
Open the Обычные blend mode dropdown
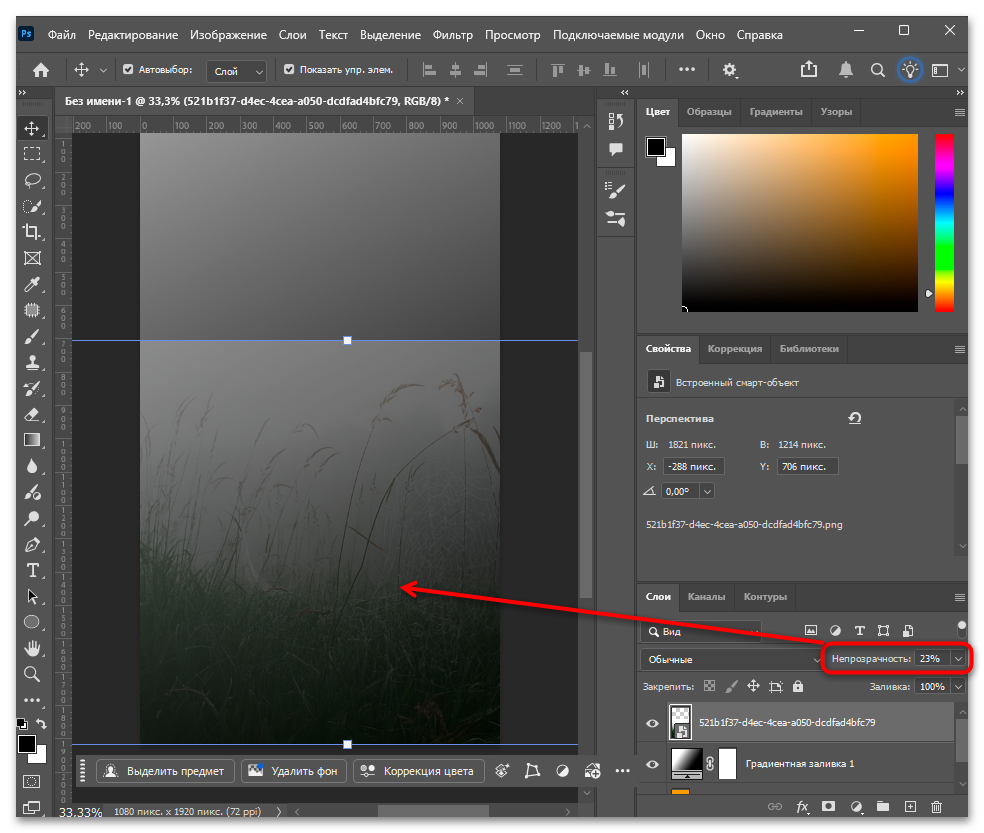(731, 659)
